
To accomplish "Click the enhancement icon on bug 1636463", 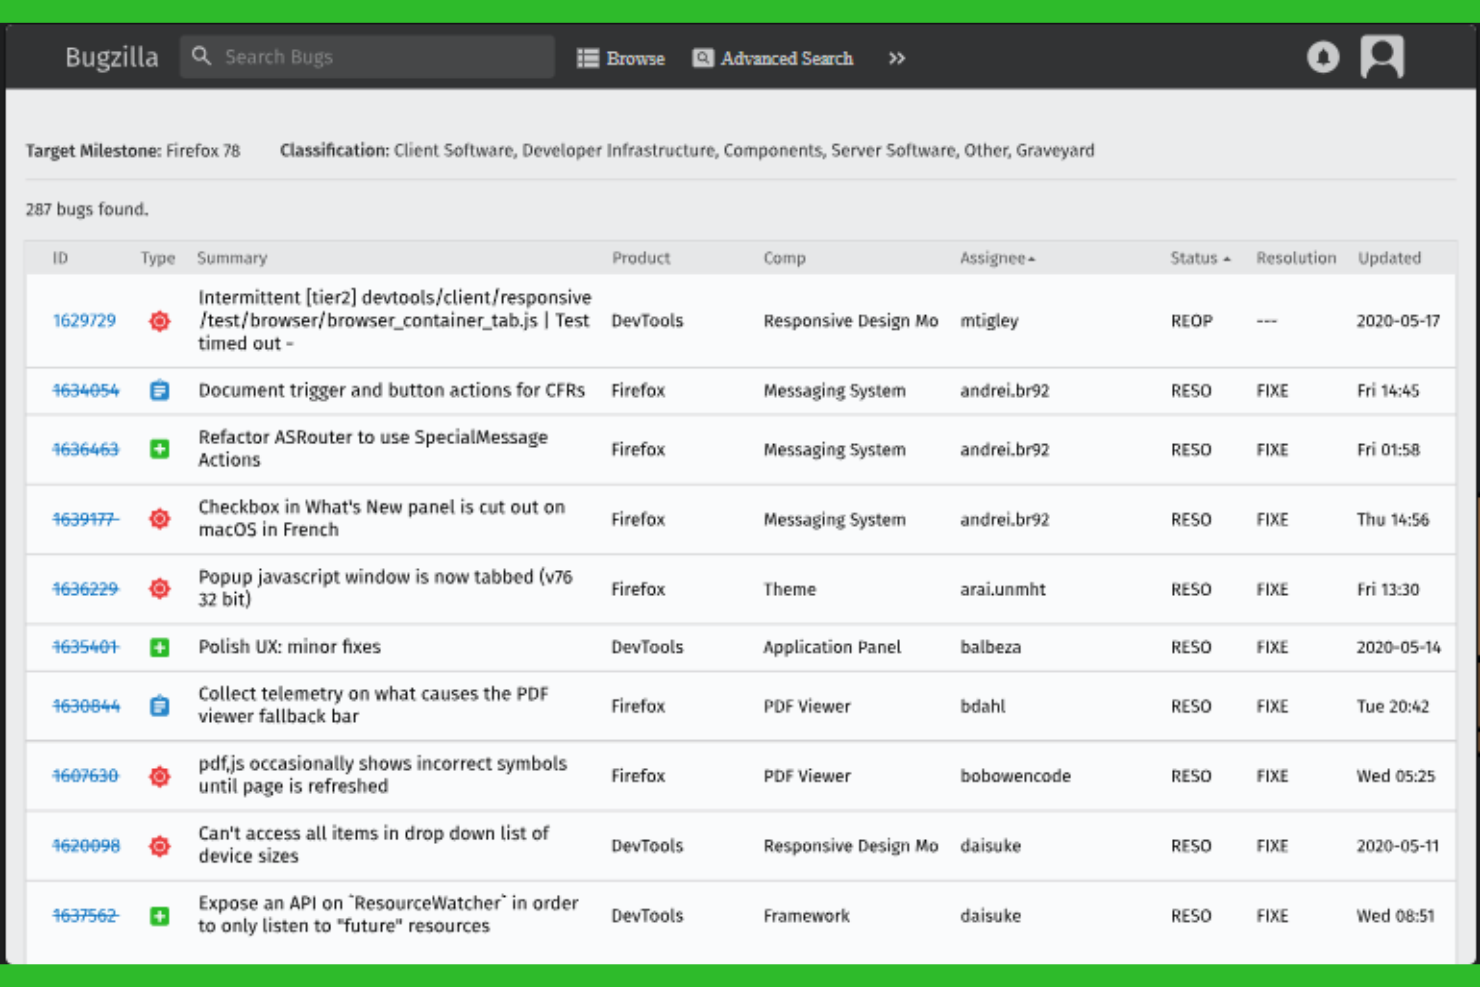I will pos(159,449).
